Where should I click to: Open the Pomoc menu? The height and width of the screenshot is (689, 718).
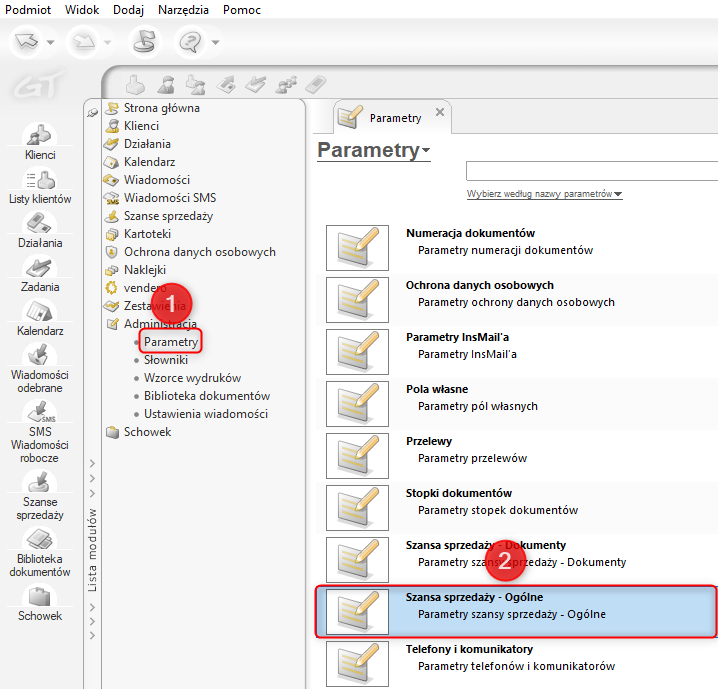point(242,10)
